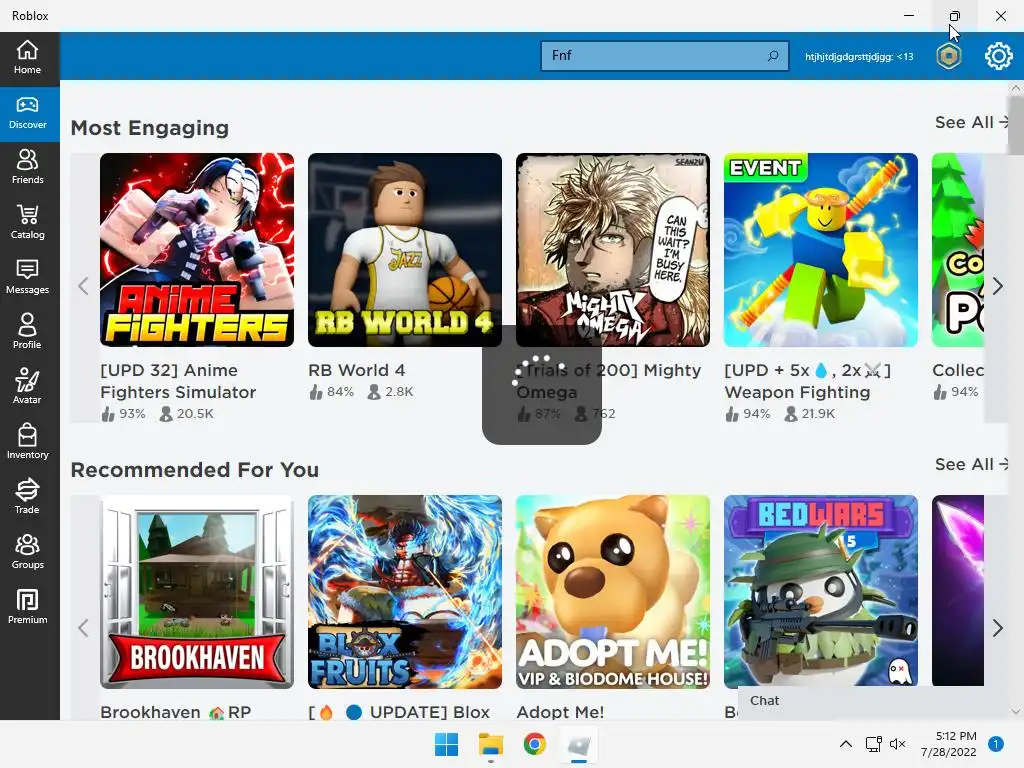Screen dimensions: 1024x768
Task: Click the page vertical scrollbar
Action: [1016, 124]
